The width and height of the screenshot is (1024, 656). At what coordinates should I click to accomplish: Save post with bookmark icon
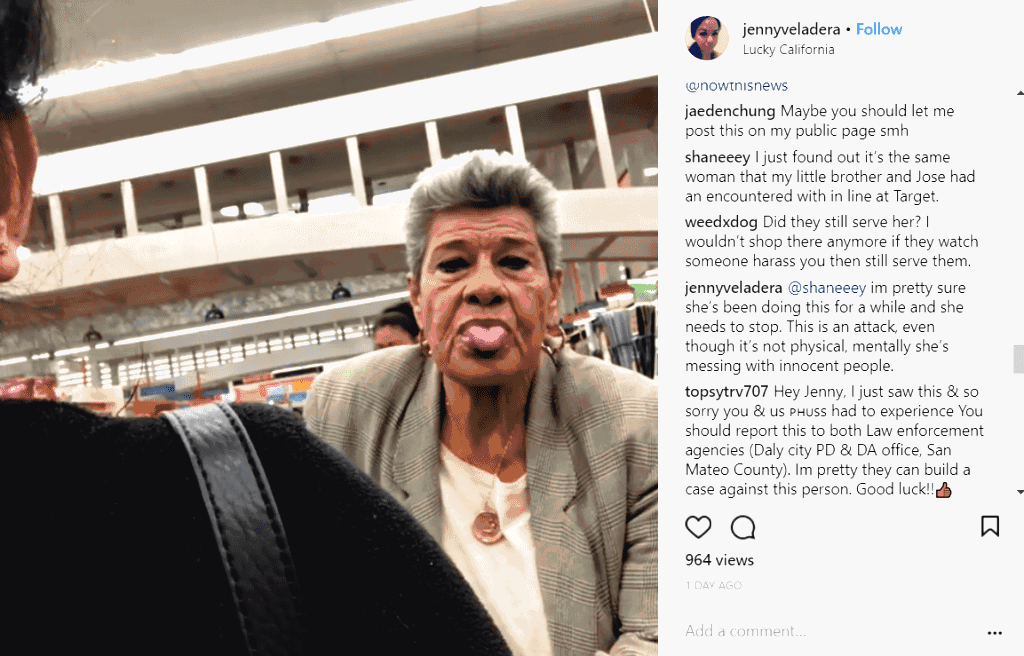pos(990,526)
